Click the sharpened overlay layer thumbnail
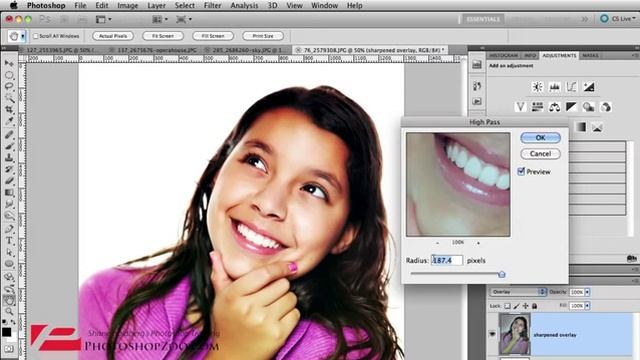Image resolution: width=640 pixels, height=360 pixels. 514,334
